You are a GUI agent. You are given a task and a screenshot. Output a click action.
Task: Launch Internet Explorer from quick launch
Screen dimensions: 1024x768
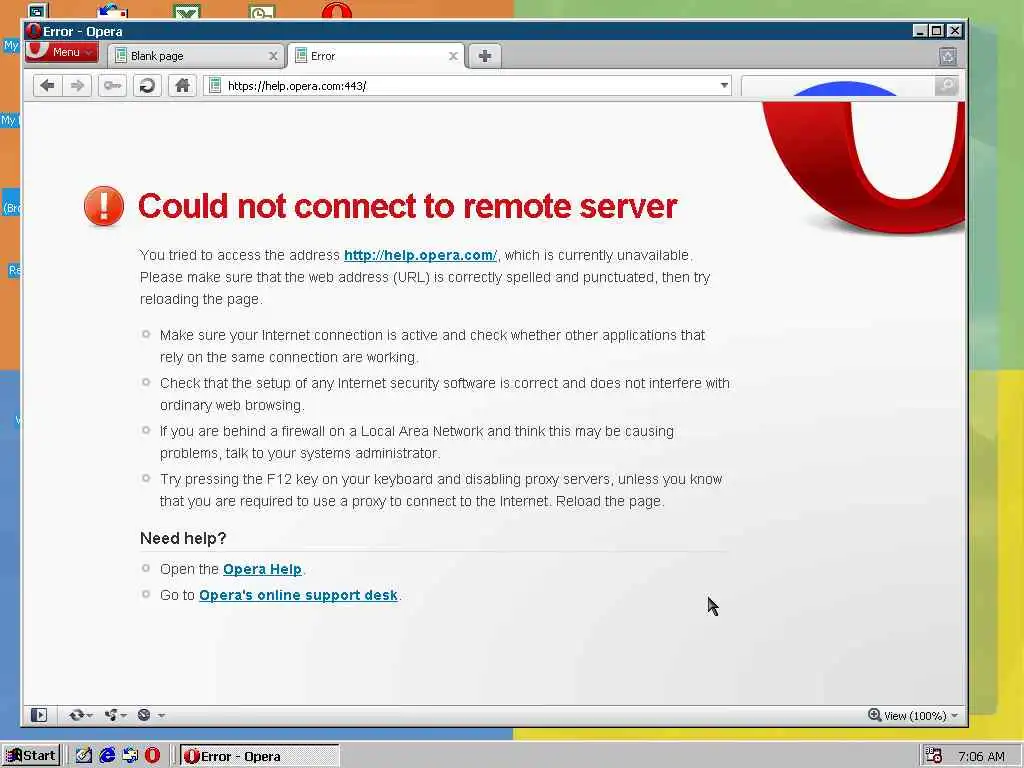107,756
